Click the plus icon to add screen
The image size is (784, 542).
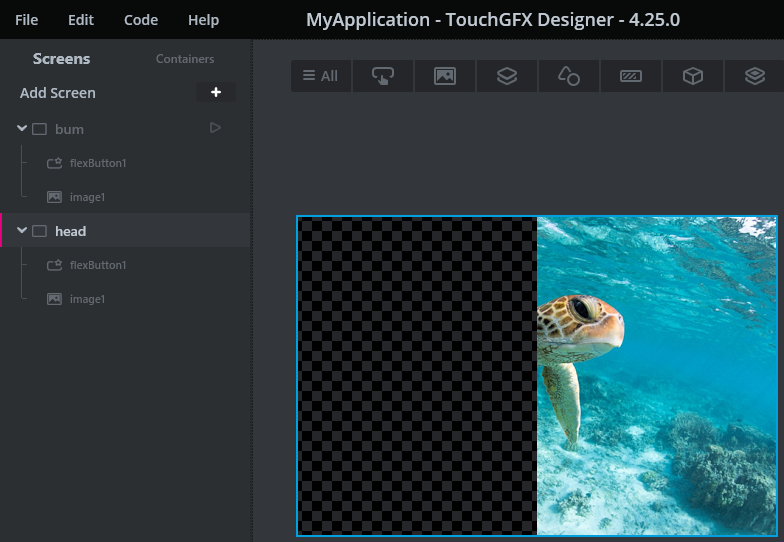coord(215,93)
